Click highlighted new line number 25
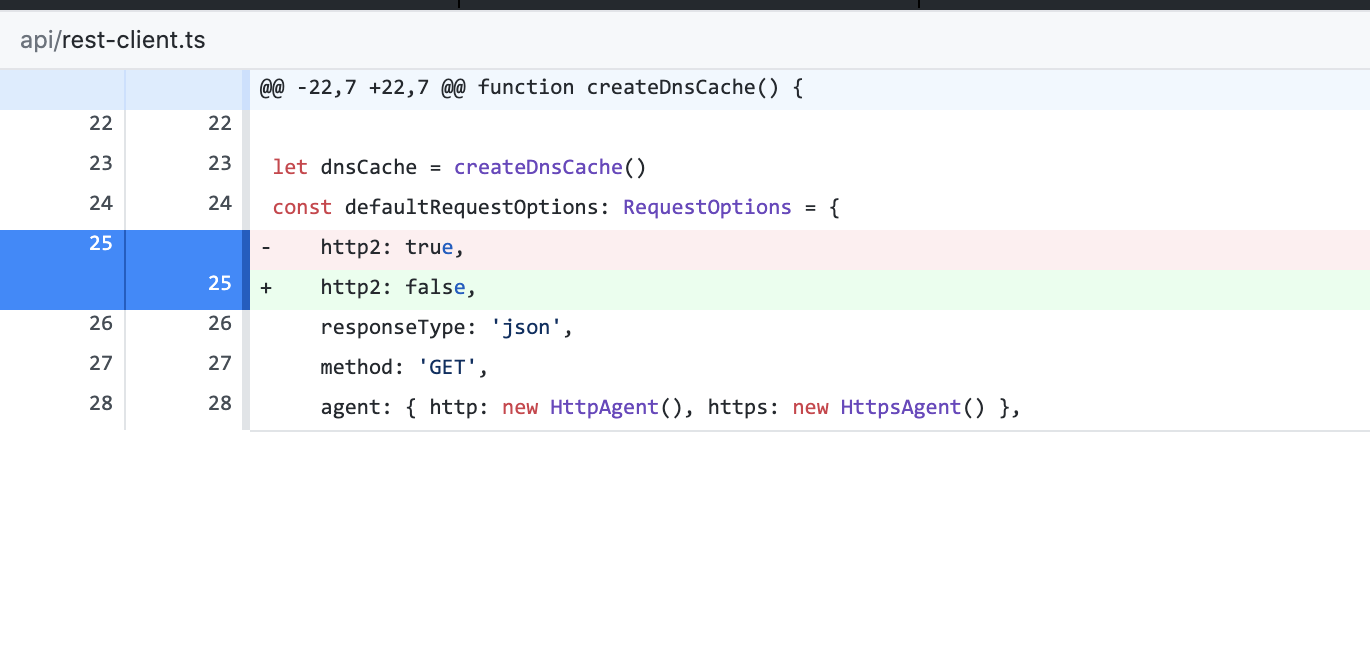This screenshot has height=650, width=1370. click(x=220, y=283)
